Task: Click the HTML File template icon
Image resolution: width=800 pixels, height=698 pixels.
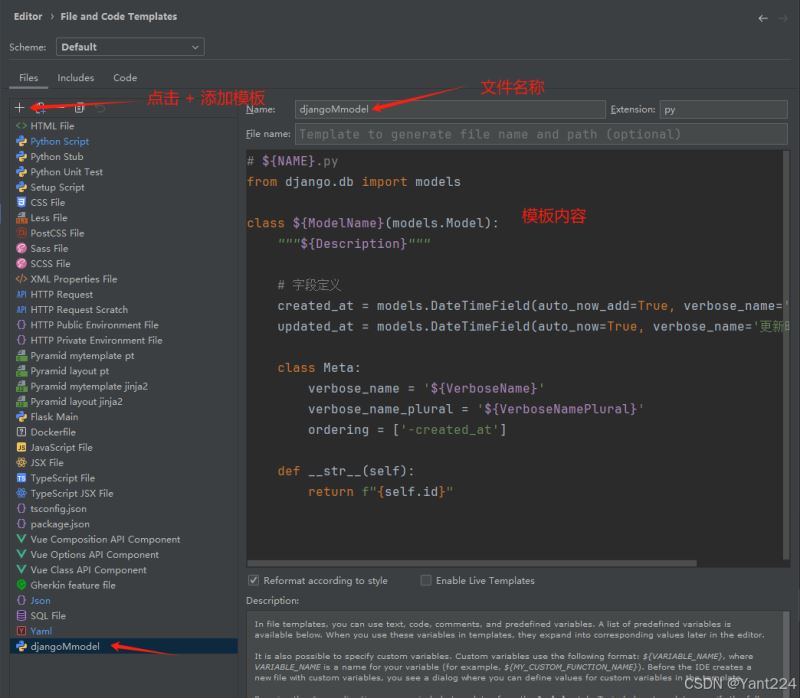Action: [21, 126]
